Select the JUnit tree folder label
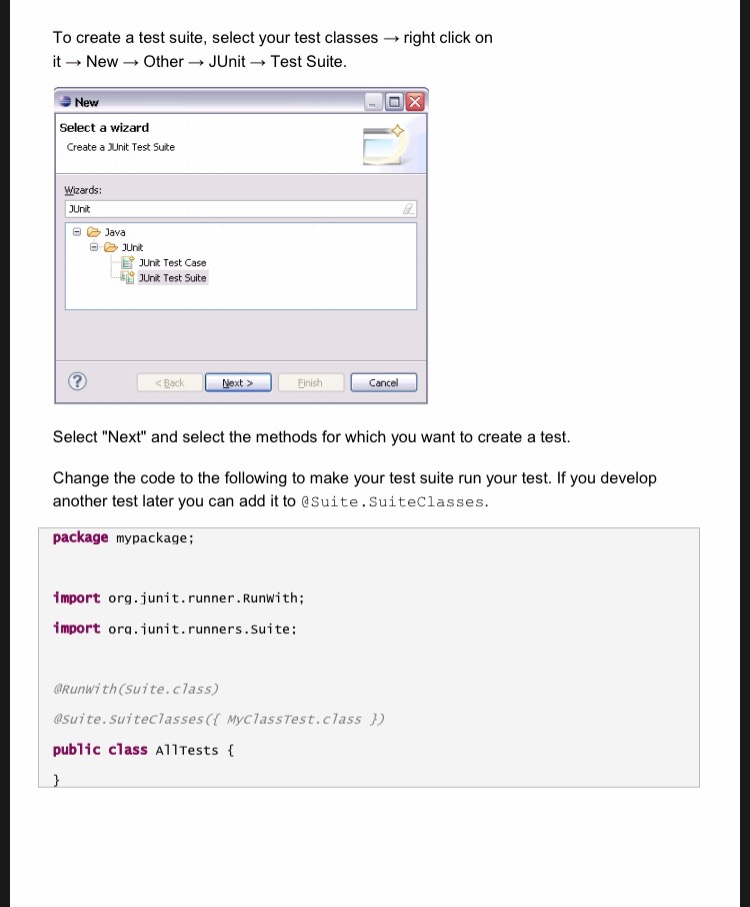The width and height of the screenshot is (750, 907). [132, 248]
